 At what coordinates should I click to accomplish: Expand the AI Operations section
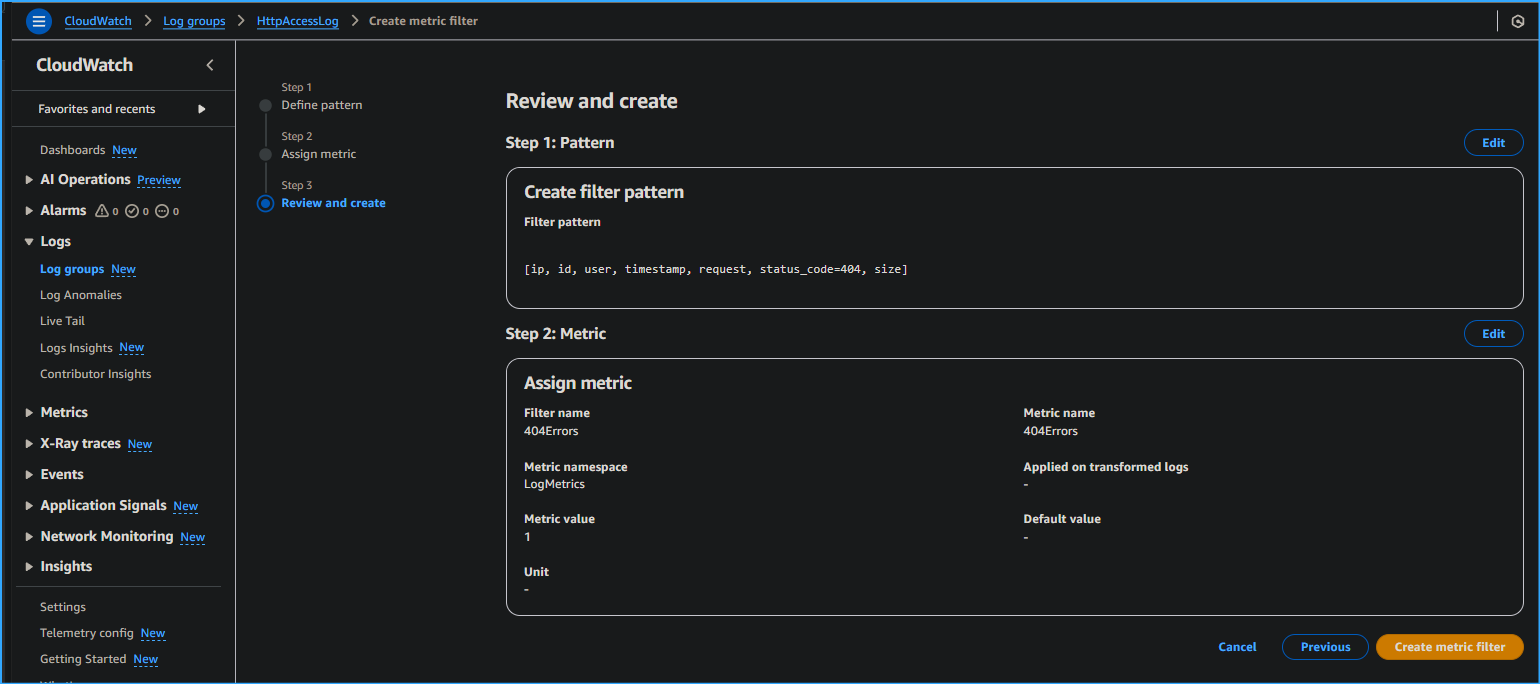click(29, 180)
